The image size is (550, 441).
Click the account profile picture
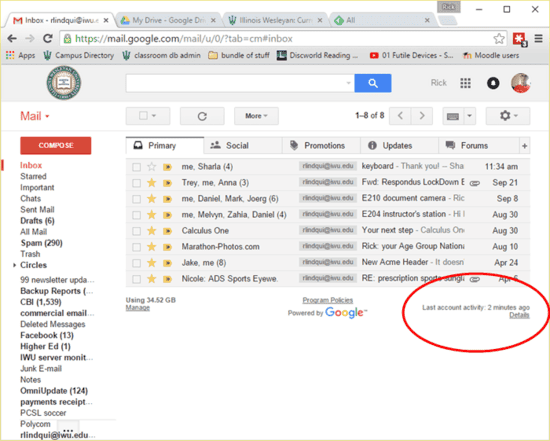pyautogui.click(x=521, y=83)
